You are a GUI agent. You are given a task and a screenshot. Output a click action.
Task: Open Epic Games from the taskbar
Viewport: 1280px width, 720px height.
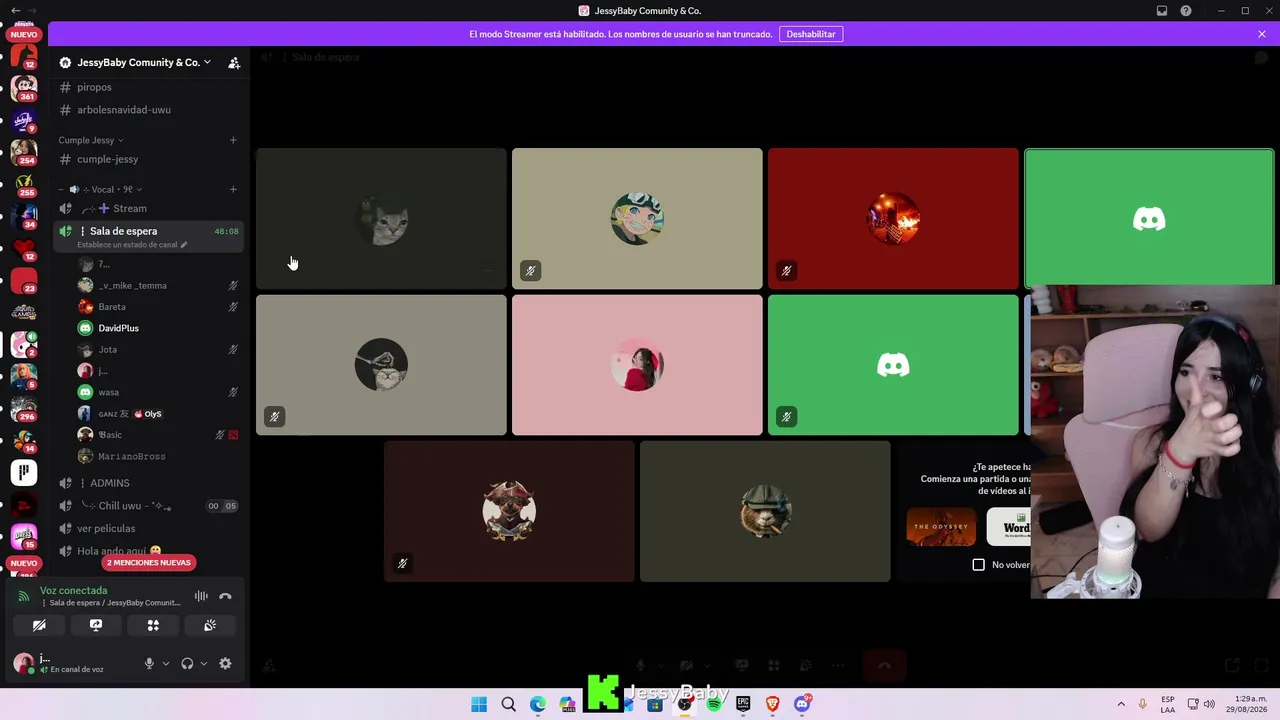[x=743, y=704]
